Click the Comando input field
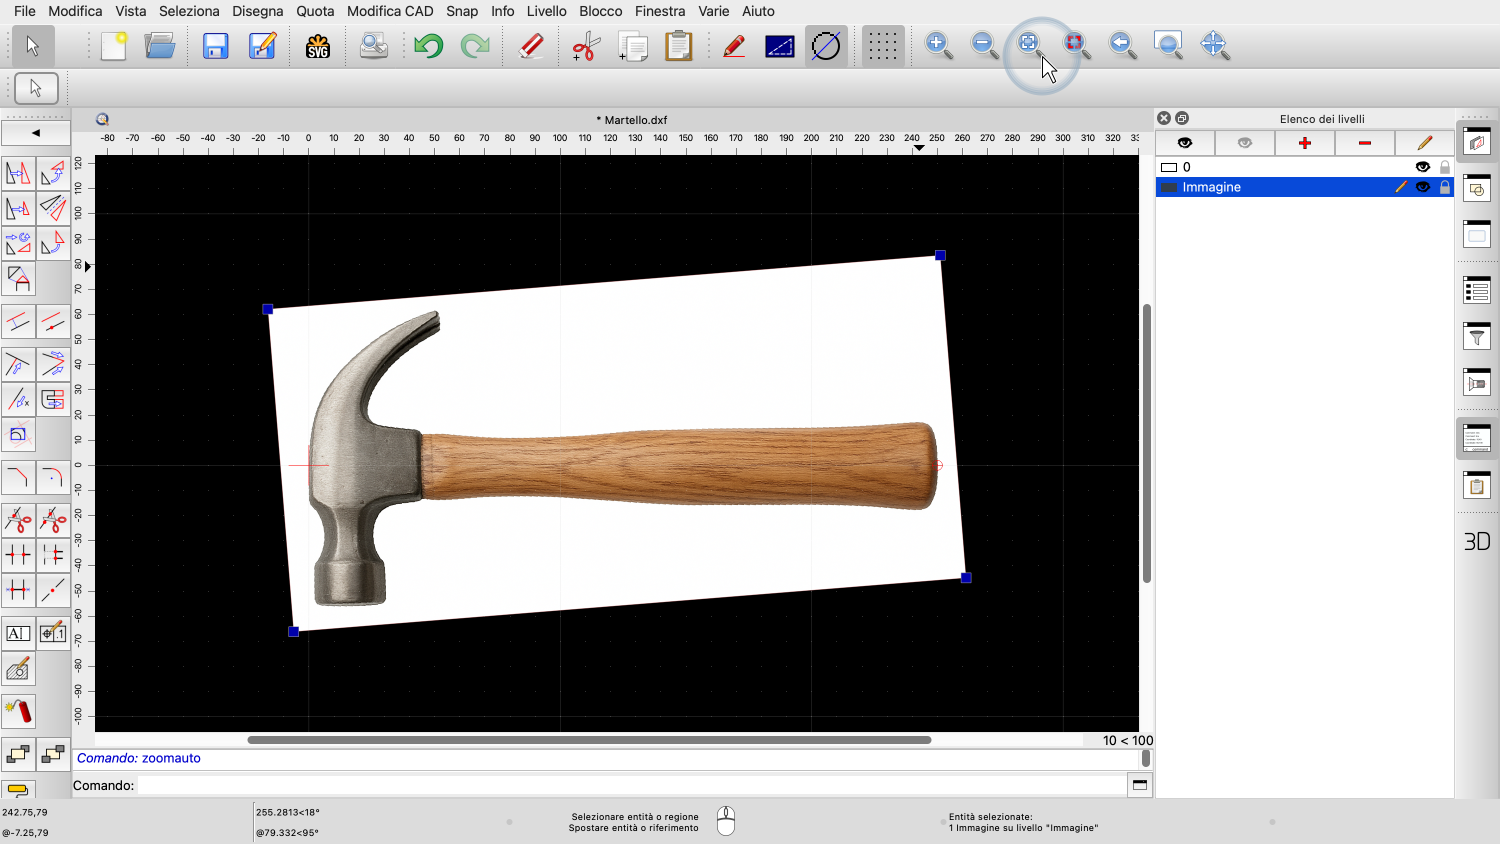 (x=630, y=785)
